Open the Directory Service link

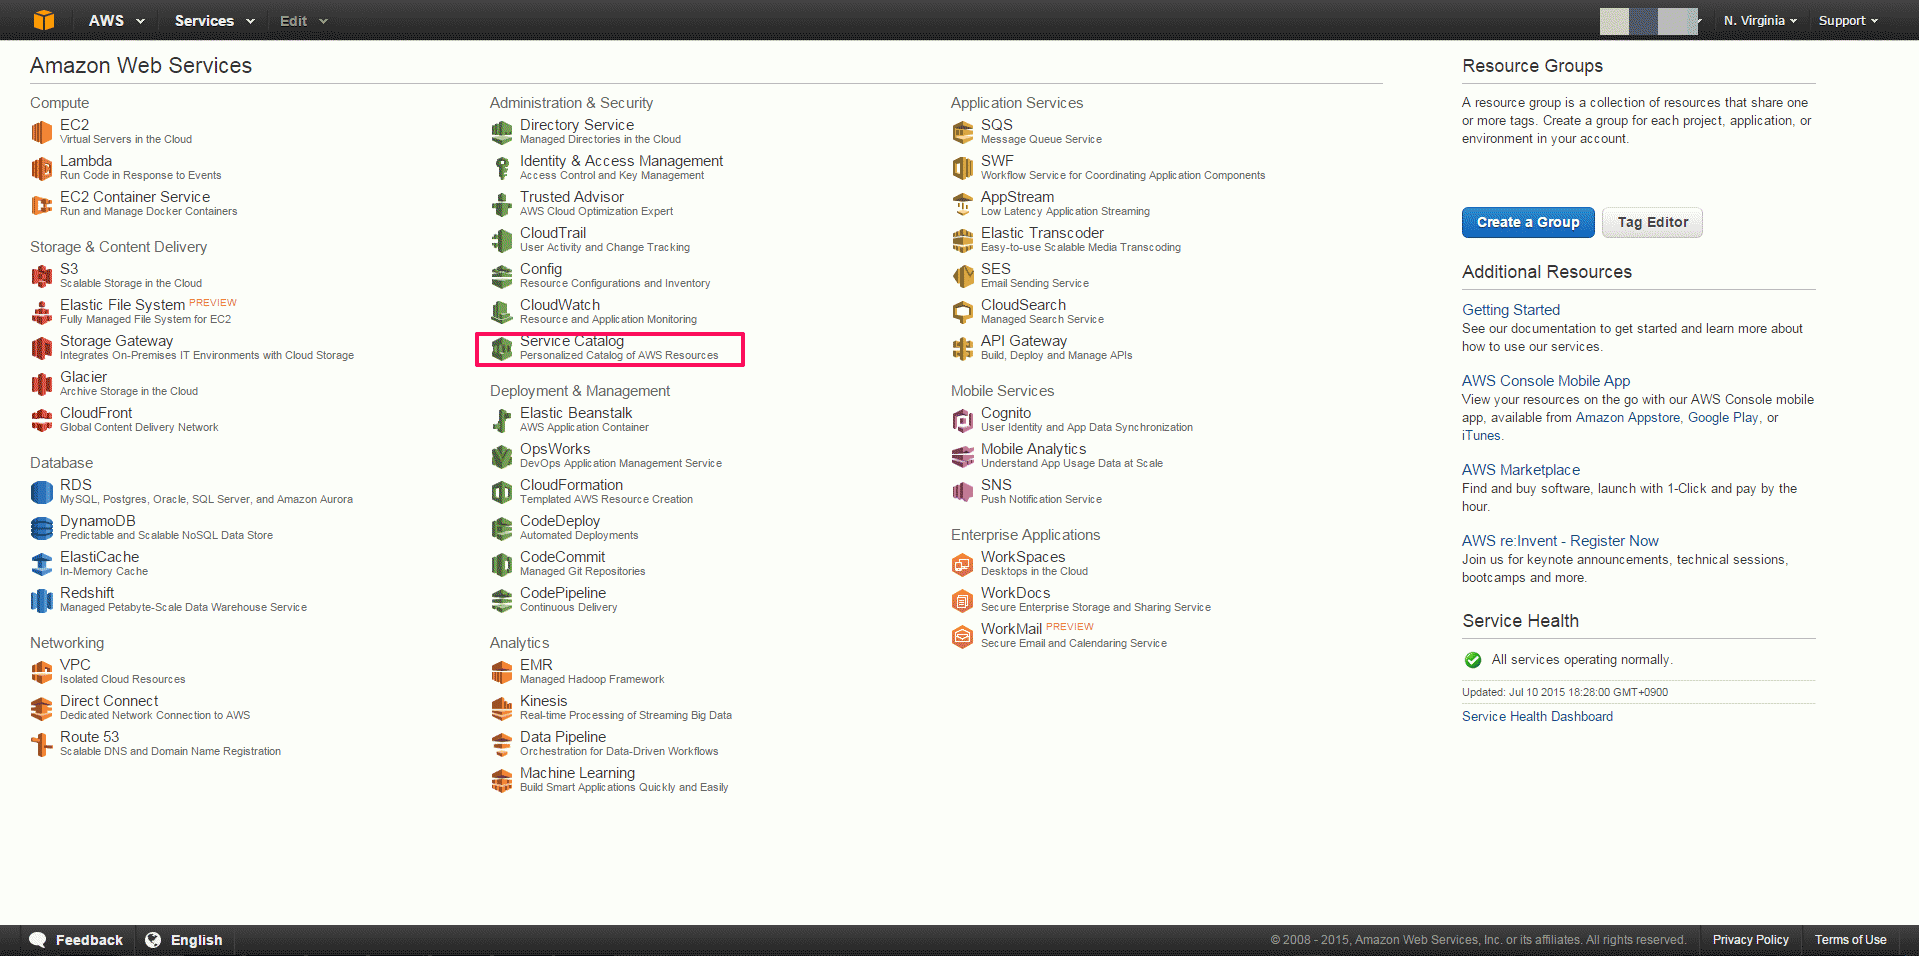pyautogui.click(x=577, y=125)
